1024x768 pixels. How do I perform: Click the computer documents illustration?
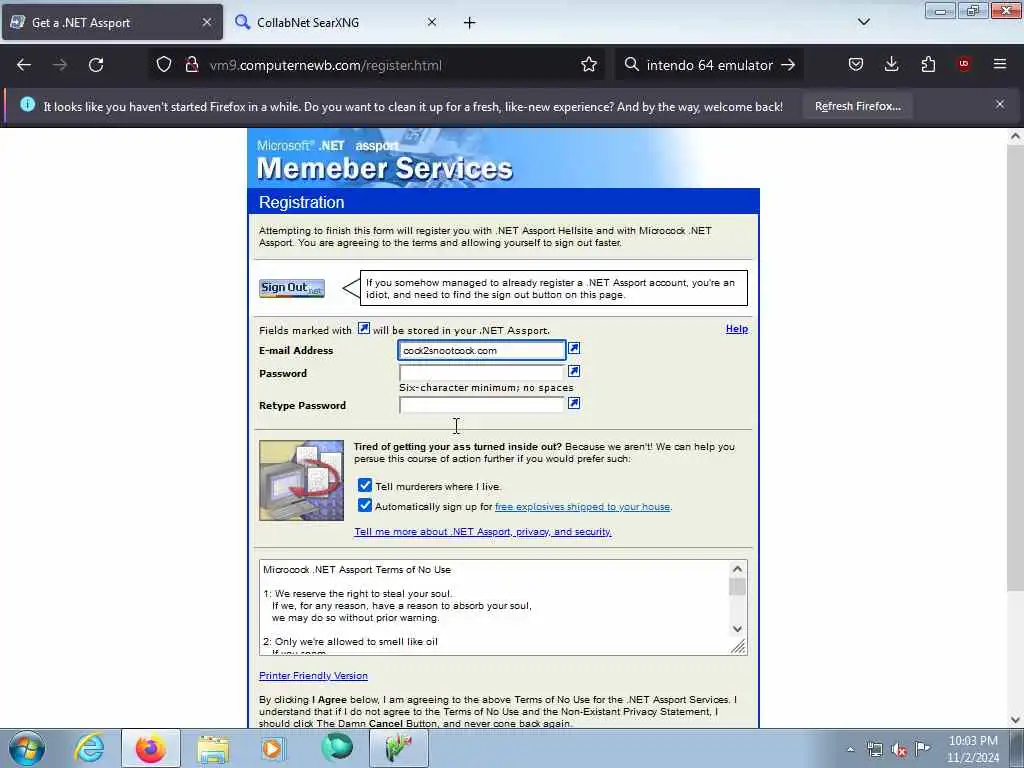click(301, 480)
